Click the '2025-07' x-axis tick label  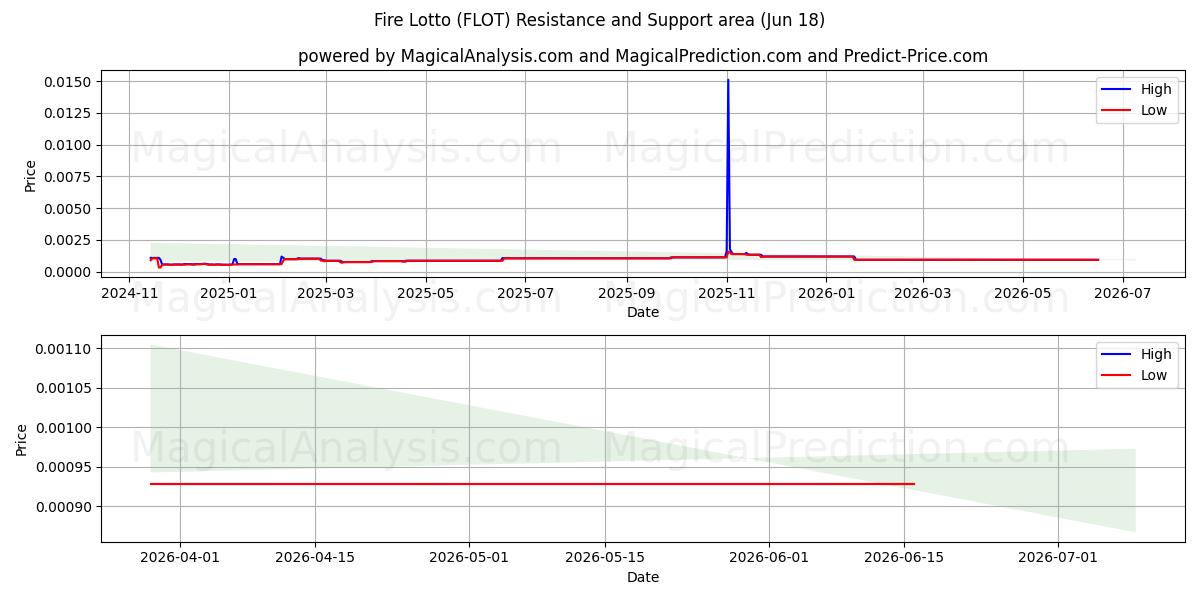point(526,293)
